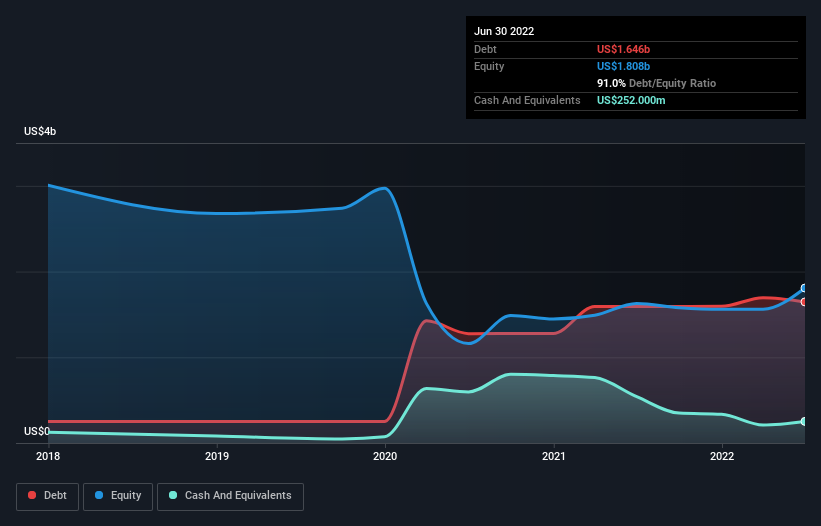Toggle Cash And Equivalents legend button
The width and height of the screenshot is (821, 526).
[x=230, y=496]
